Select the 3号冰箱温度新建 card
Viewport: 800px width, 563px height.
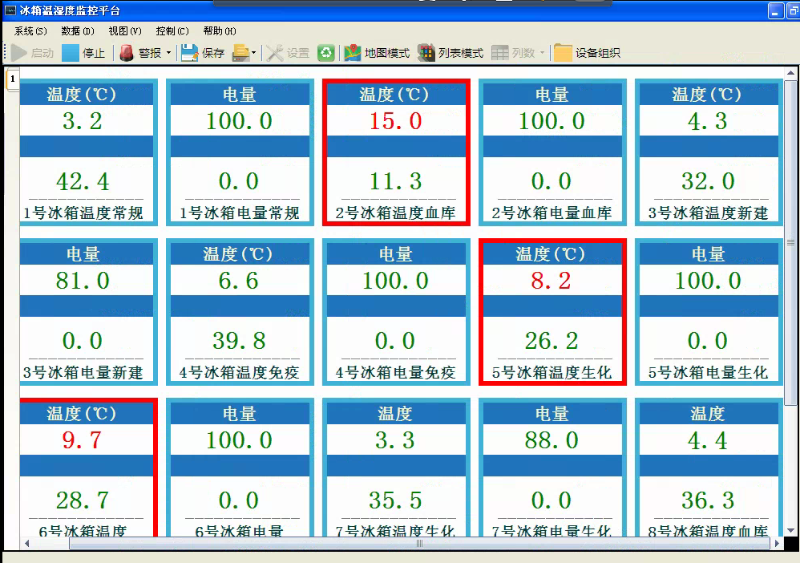click(709, 152)
